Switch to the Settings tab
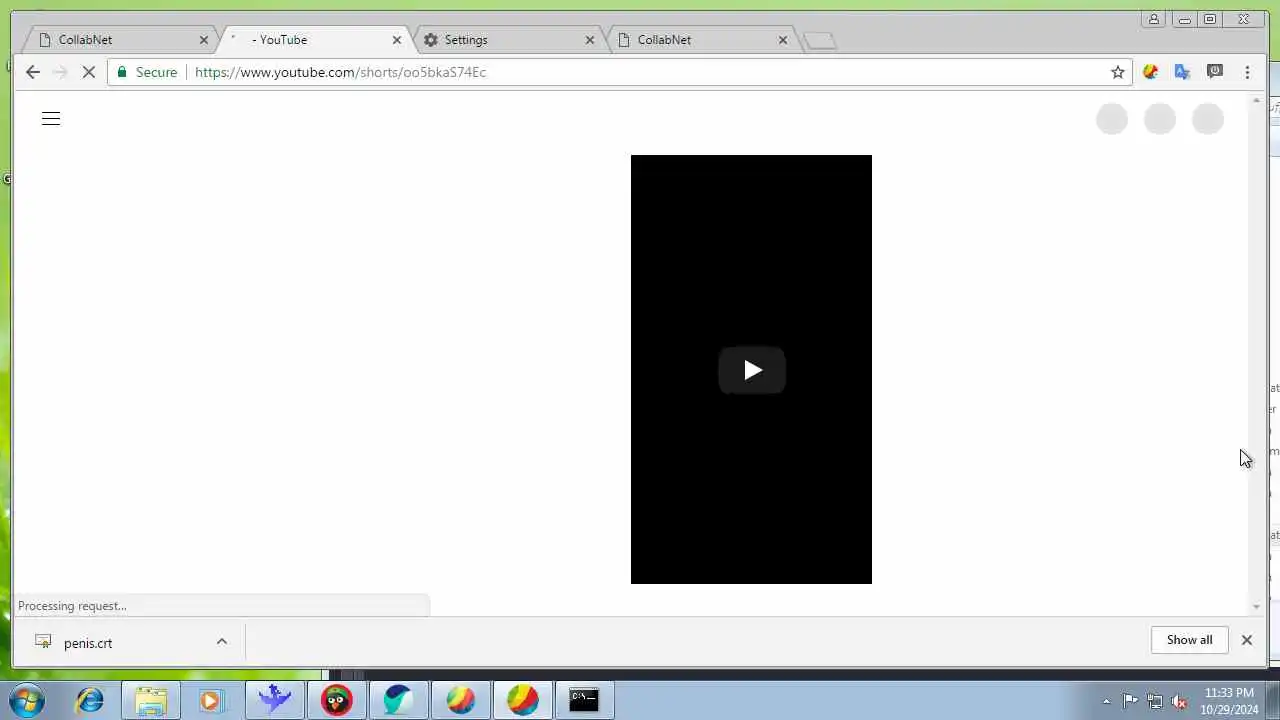Viewport: 1280px width, 720px height. (x=506, y=40)
